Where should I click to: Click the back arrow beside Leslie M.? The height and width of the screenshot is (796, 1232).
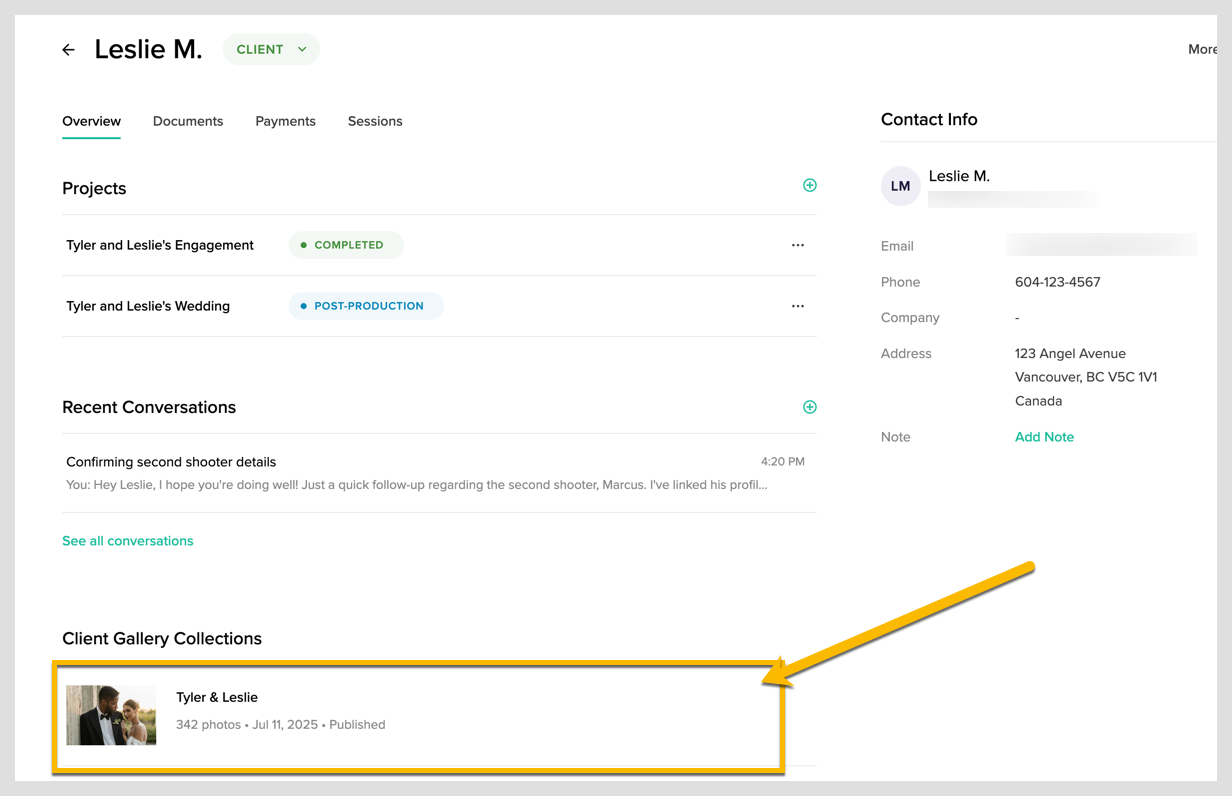pos(68,50)
